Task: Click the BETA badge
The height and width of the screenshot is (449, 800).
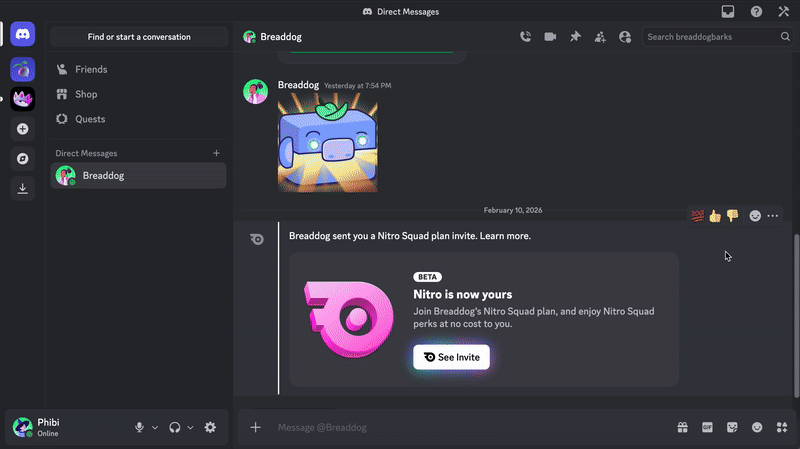Action: pos(428,277)
